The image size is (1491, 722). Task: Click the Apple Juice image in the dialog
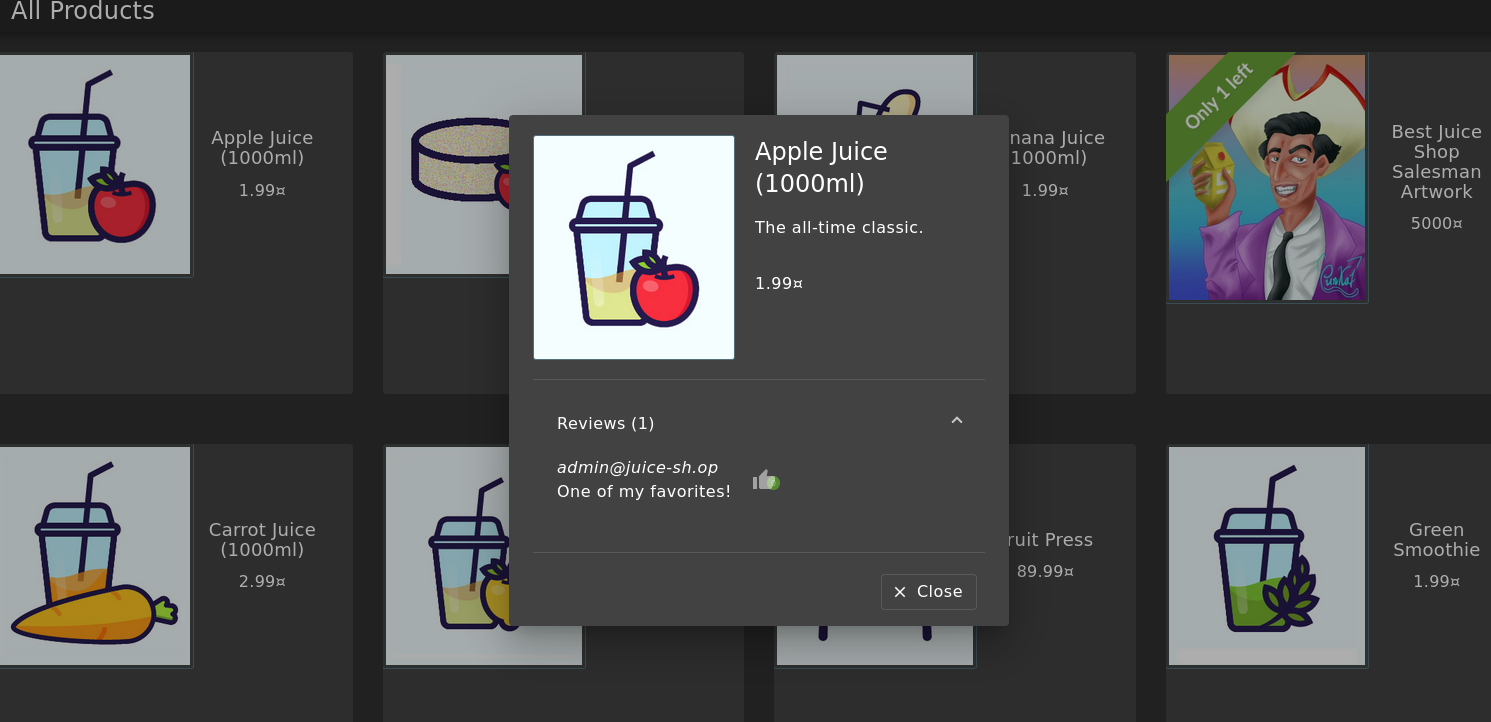coord(634,248)
